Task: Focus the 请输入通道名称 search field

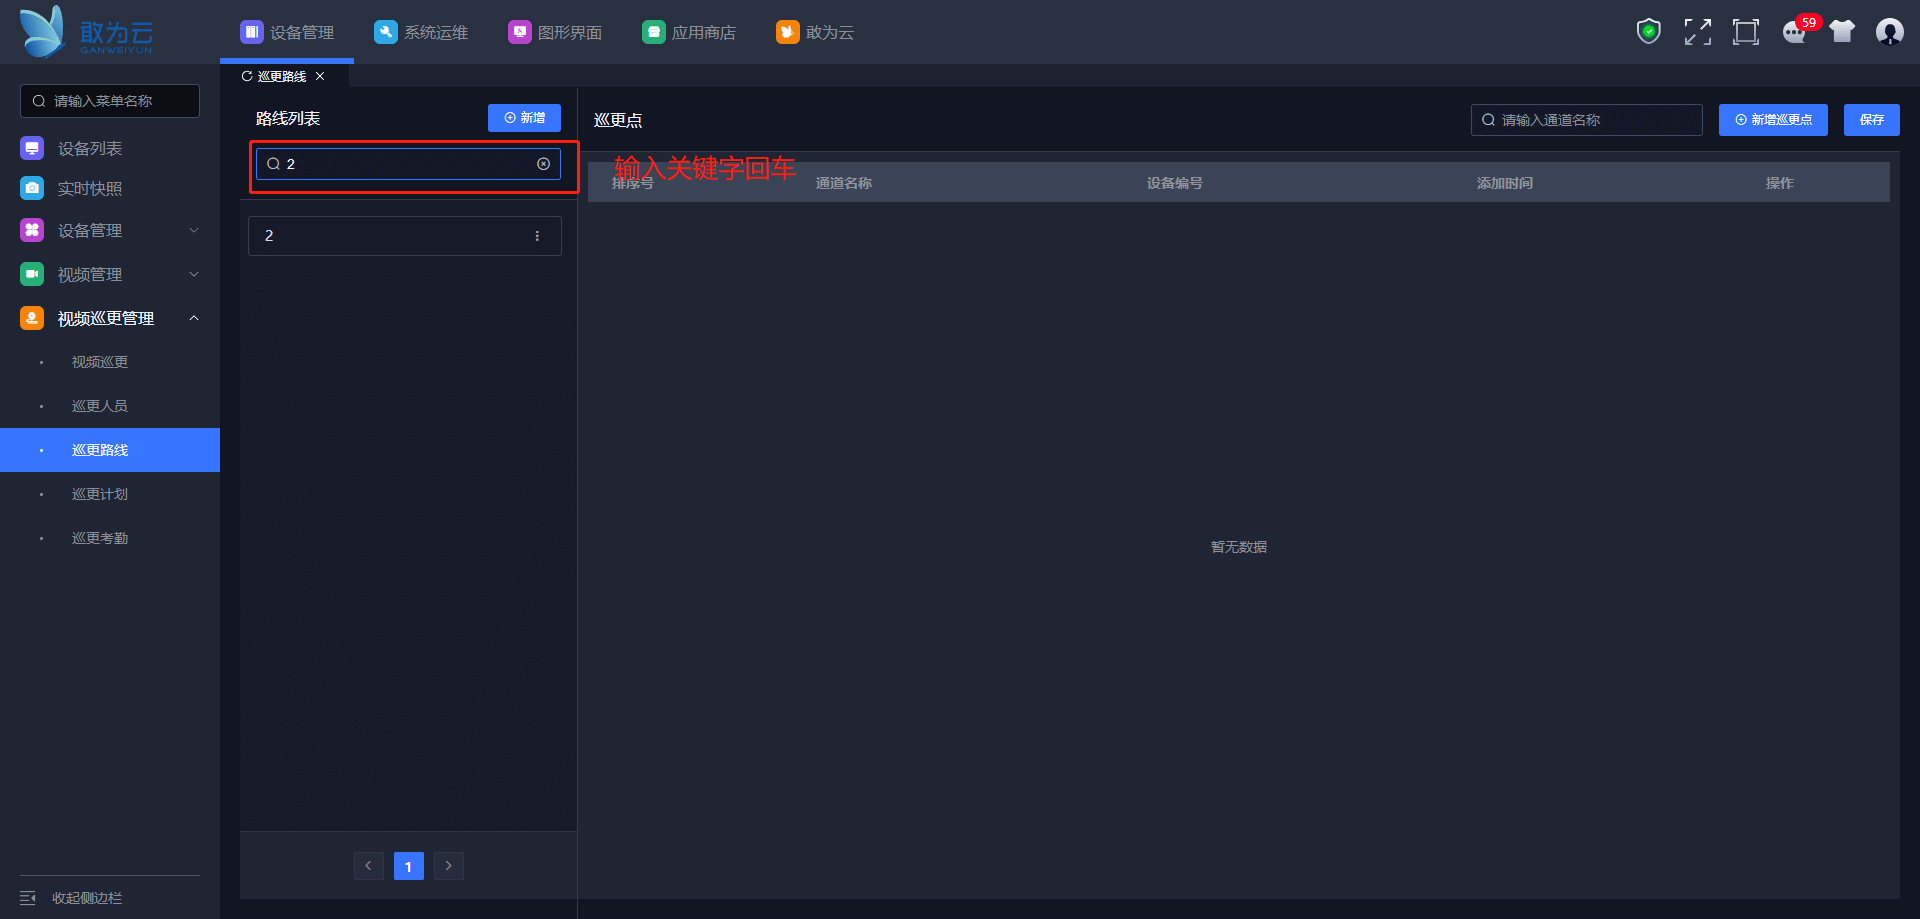Action: tap(1587, 120)
